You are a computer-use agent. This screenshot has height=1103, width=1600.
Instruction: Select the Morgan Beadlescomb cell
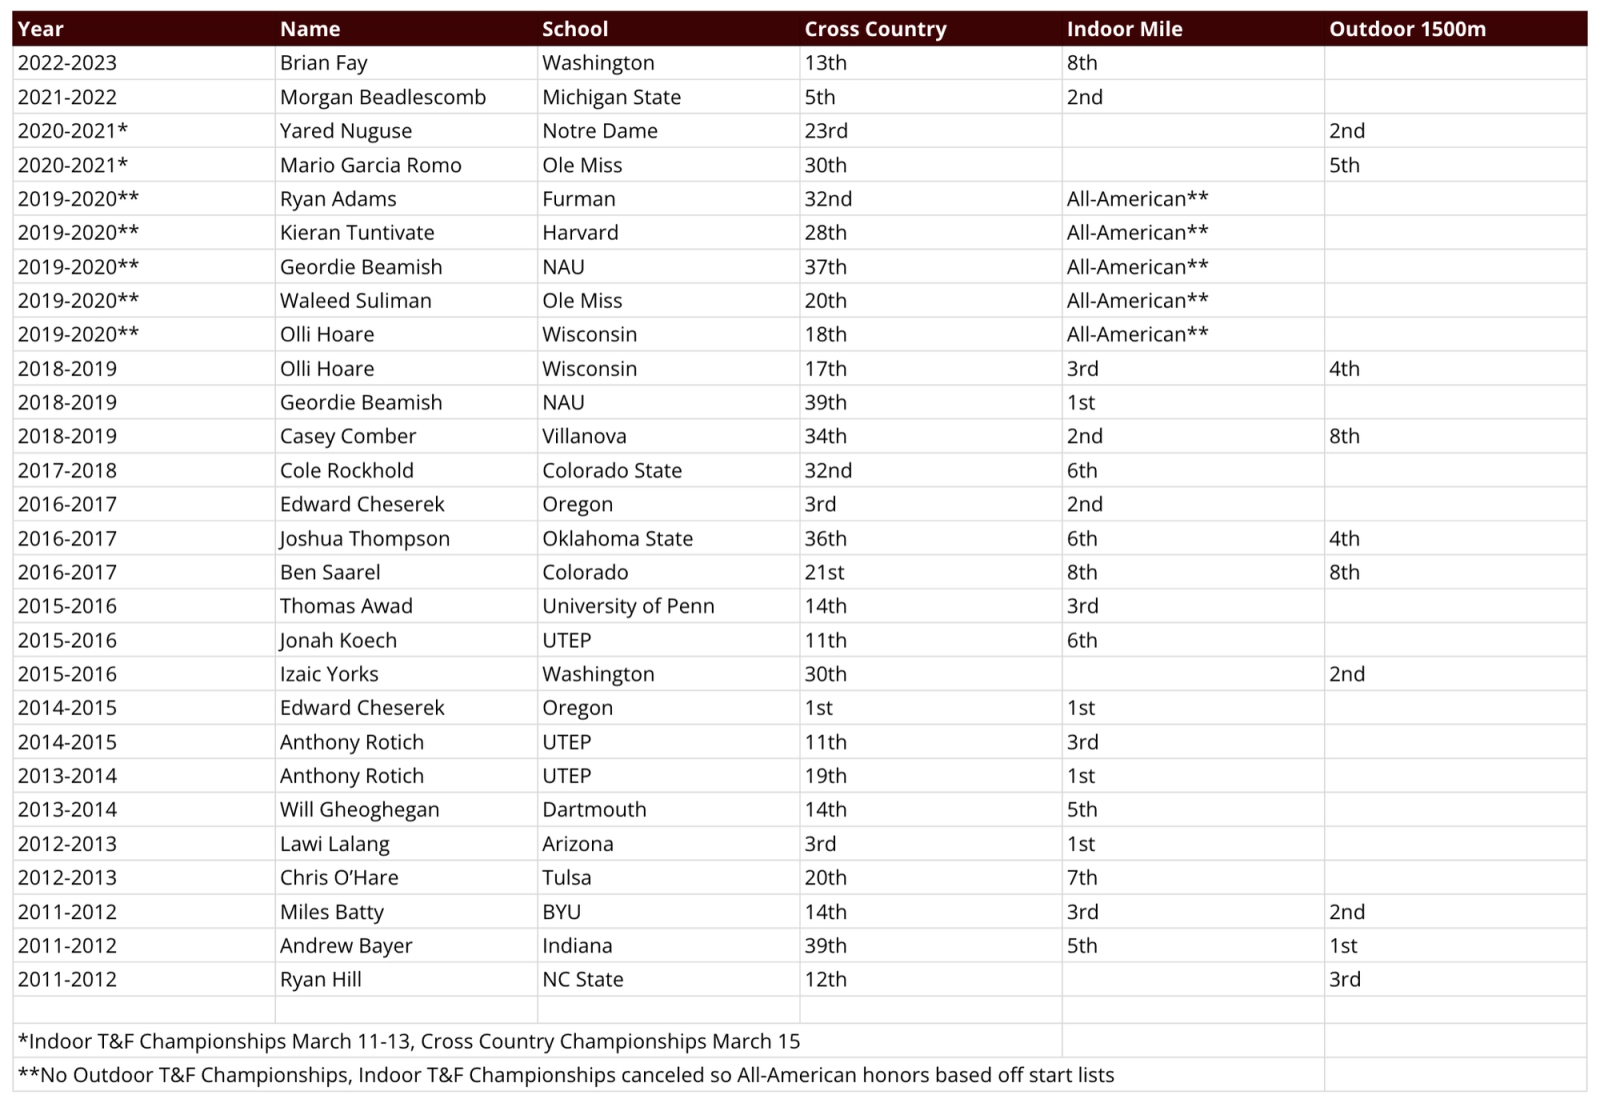(x=406, y=97)
